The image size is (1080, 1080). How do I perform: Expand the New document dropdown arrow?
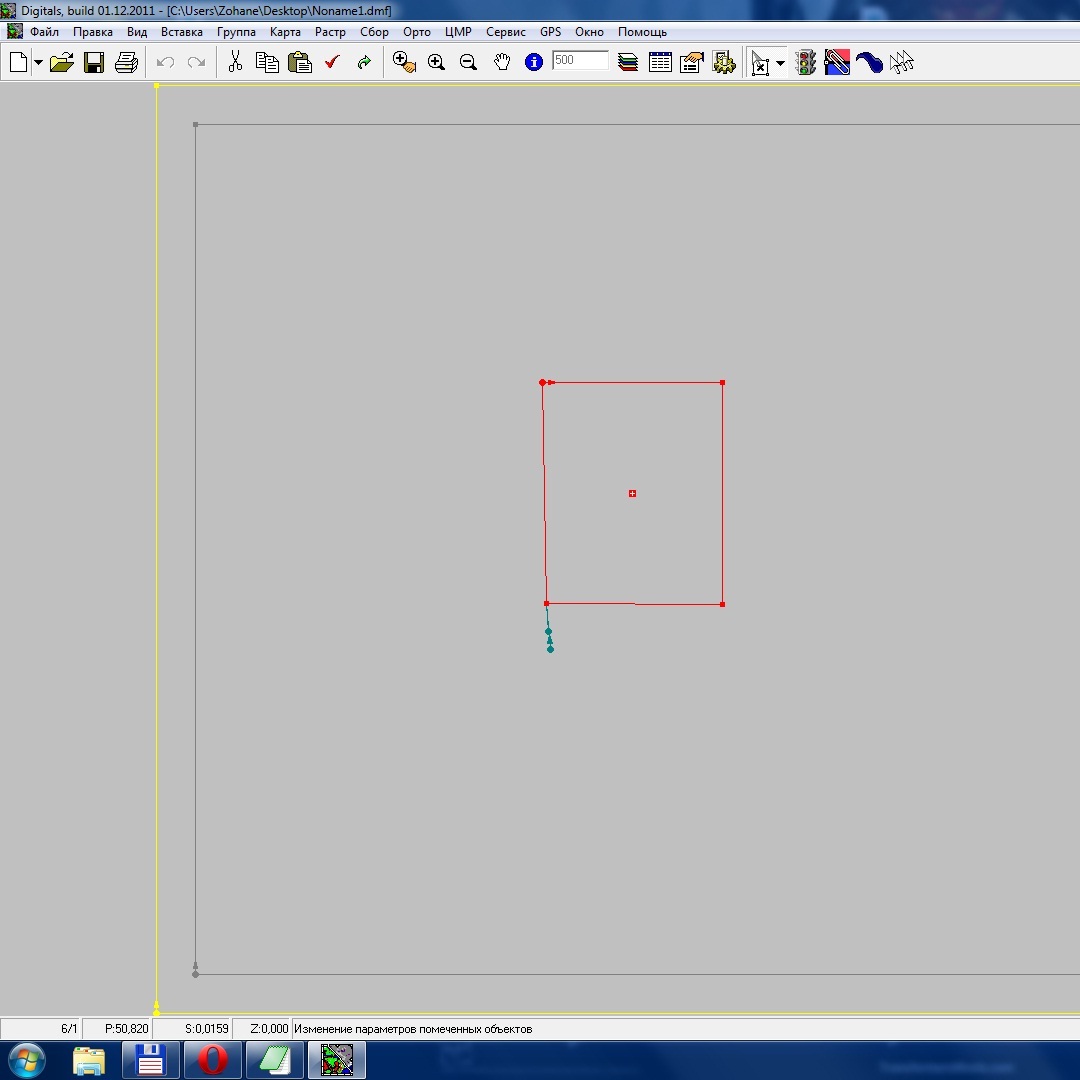pos(39,63)
